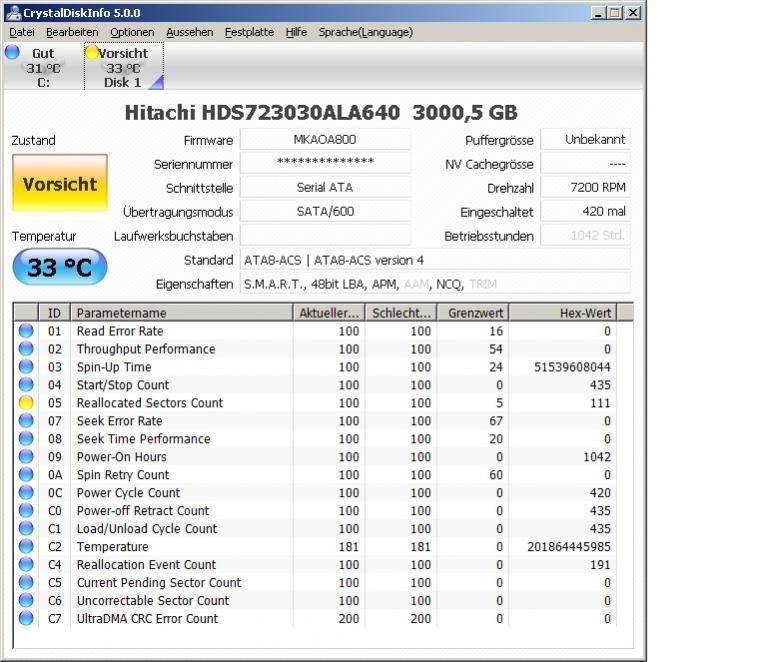Viewport: 767px width, 662px height.
Task: Open the Datei menu
Action: pos(22,32)
